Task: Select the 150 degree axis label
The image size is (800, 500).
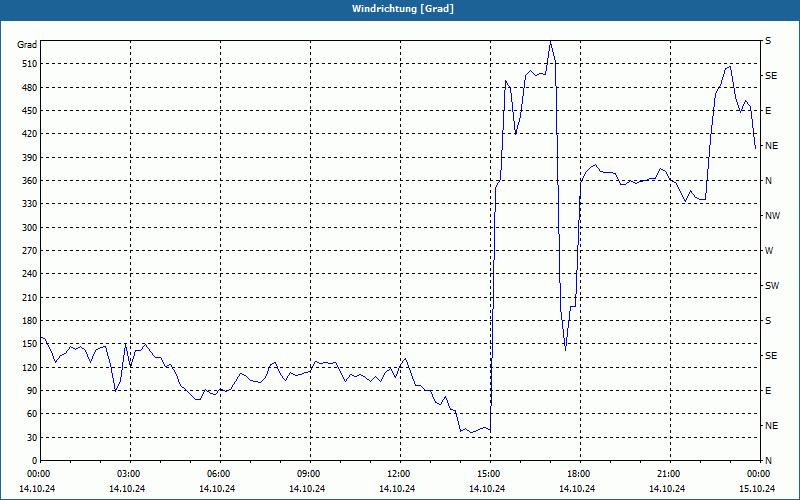Action: click(x=30, y=344)
